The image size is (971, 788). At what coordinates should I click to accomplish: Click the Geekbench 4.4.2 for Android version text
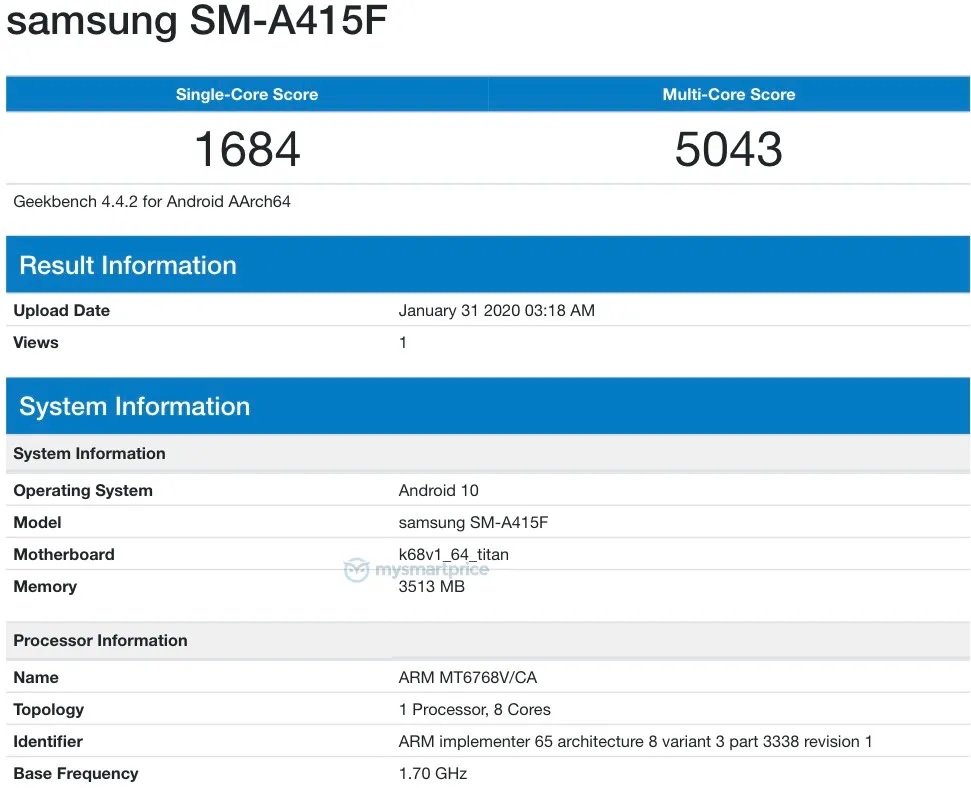pyautogui.click(x=152, y=202)
